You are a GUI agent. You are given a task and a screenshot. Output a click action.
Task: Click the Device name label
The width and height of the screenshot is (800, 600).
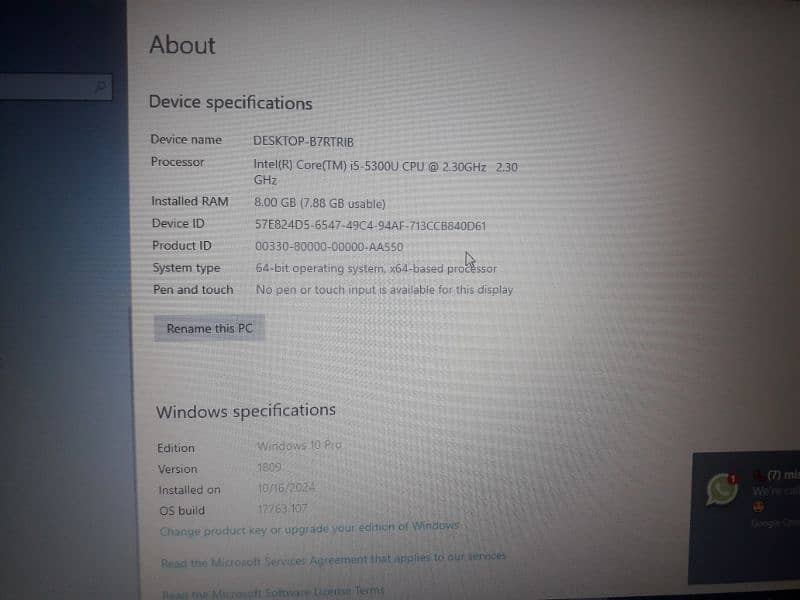tap(186, 139)
